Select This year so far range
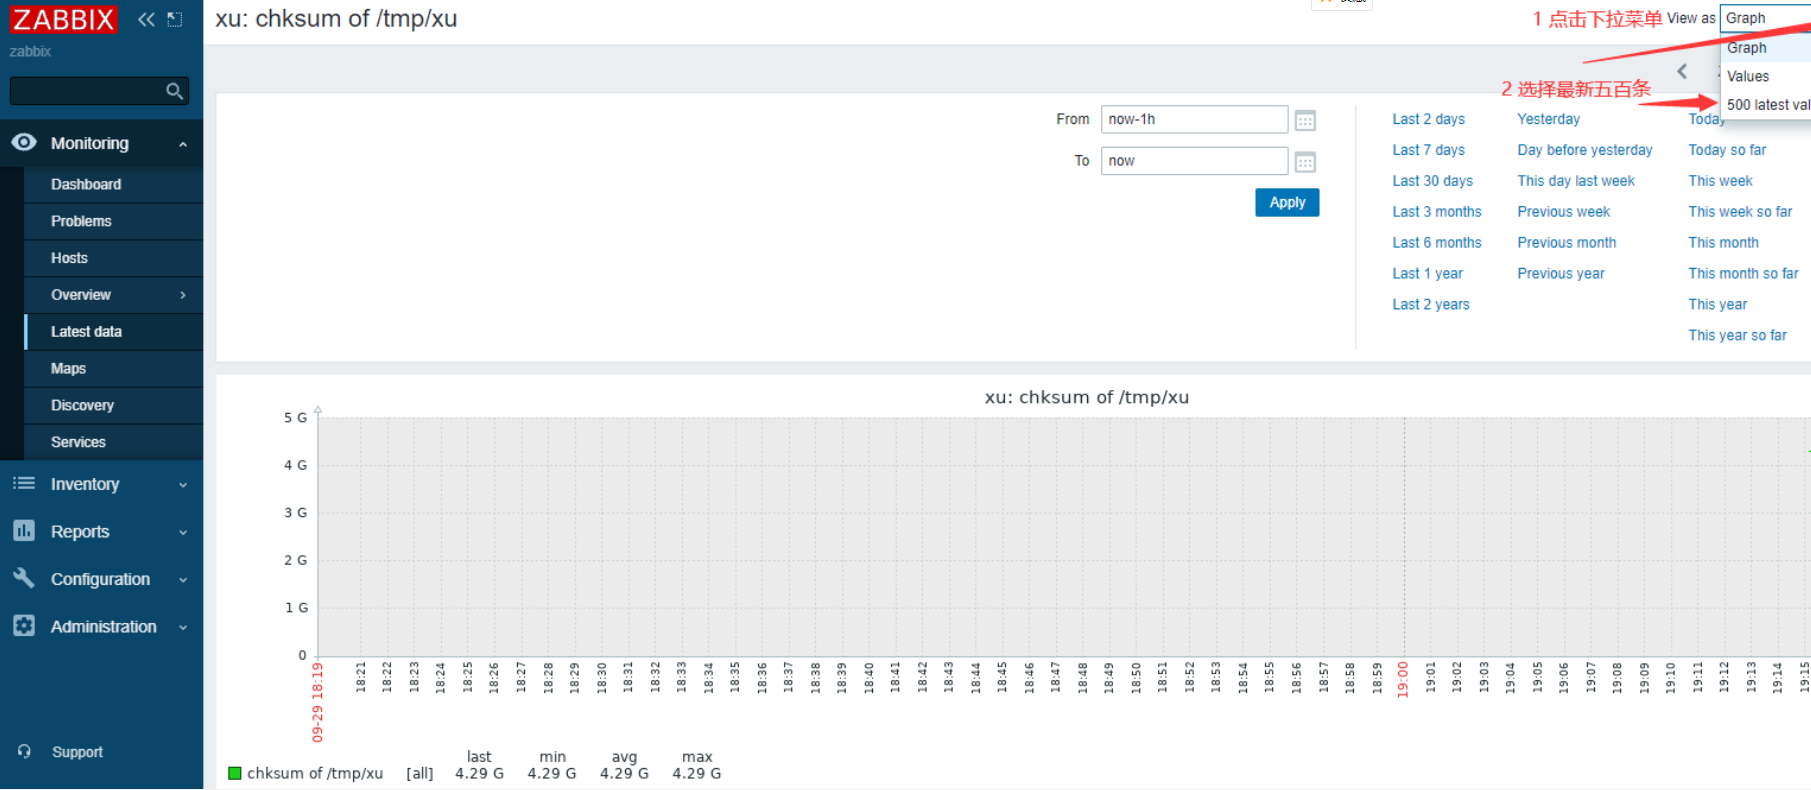This screenshot has height=790, width=1811. (x=1737, y=336)
